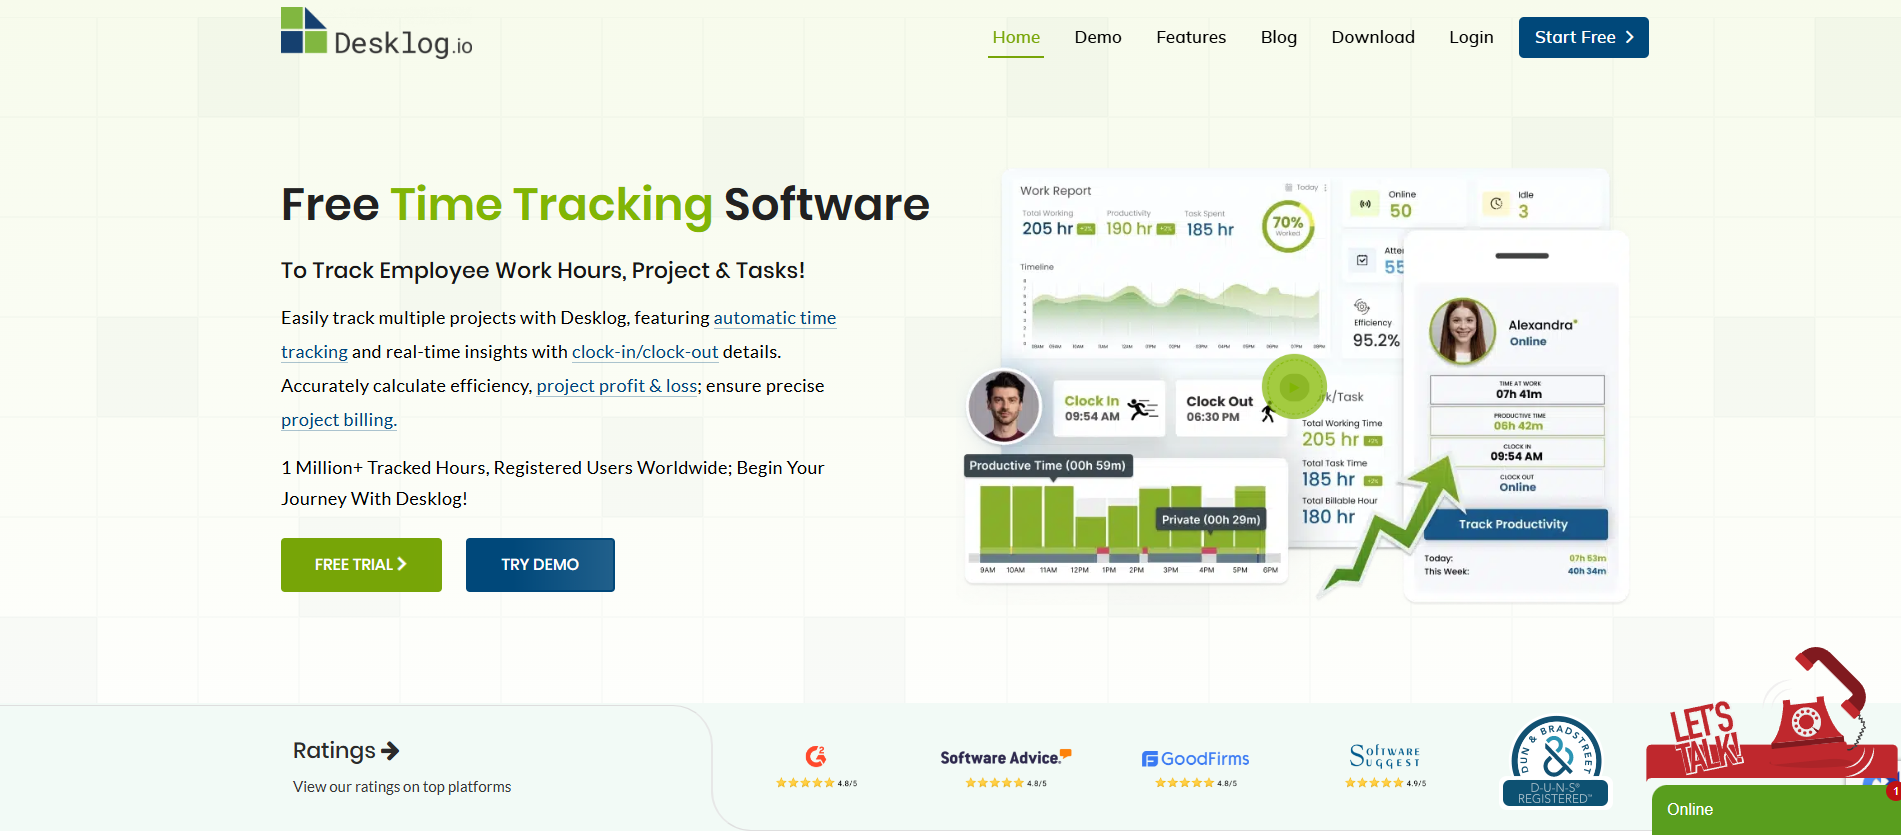Open the GoodFirms rating

1196,759
